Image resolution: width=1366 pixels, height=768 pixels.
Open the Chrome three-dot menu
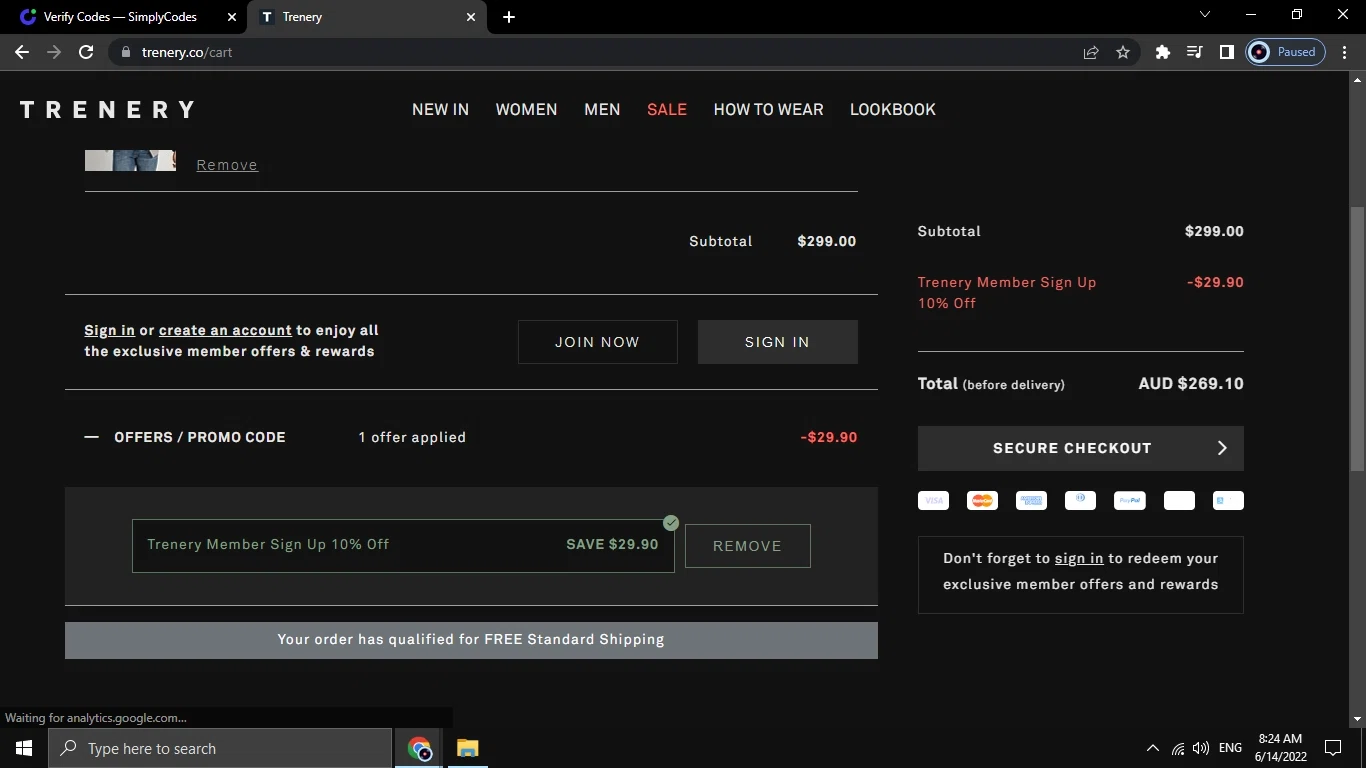(1345, 52)
